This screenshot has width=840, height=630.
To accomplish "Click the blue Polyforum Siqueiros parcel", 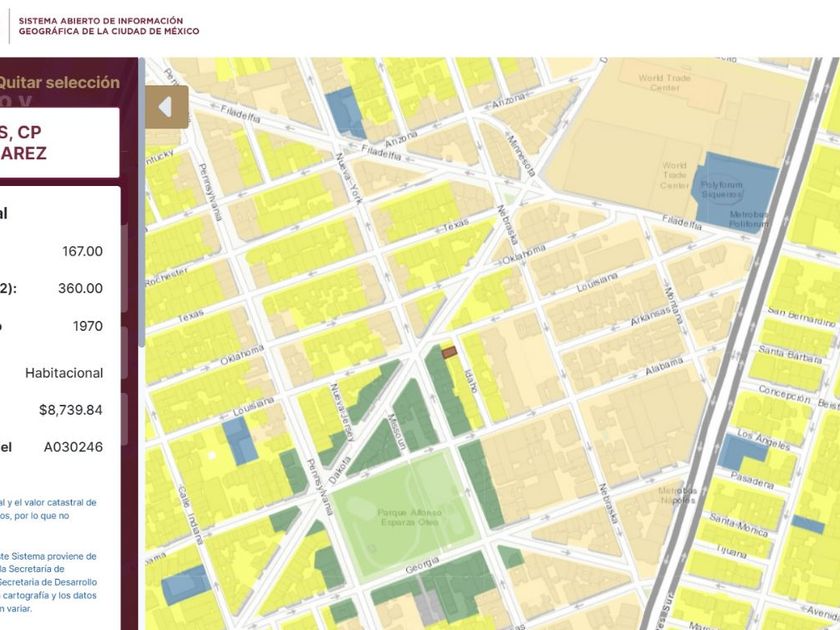I will 734,191.
